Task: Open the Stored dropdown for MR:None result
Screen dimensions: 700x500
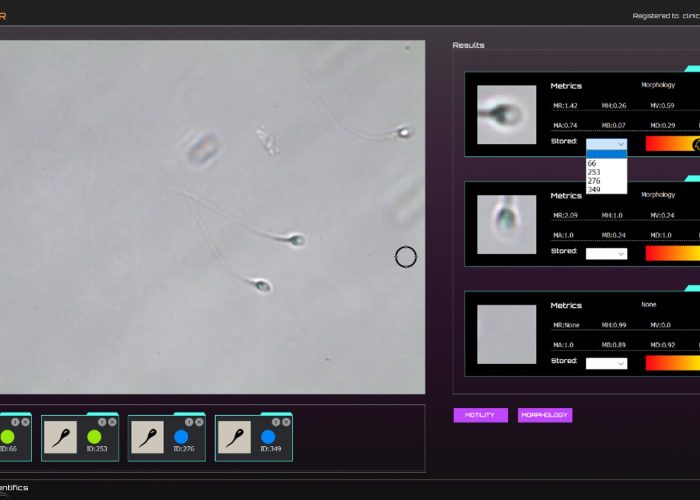Action: (606, 363)
